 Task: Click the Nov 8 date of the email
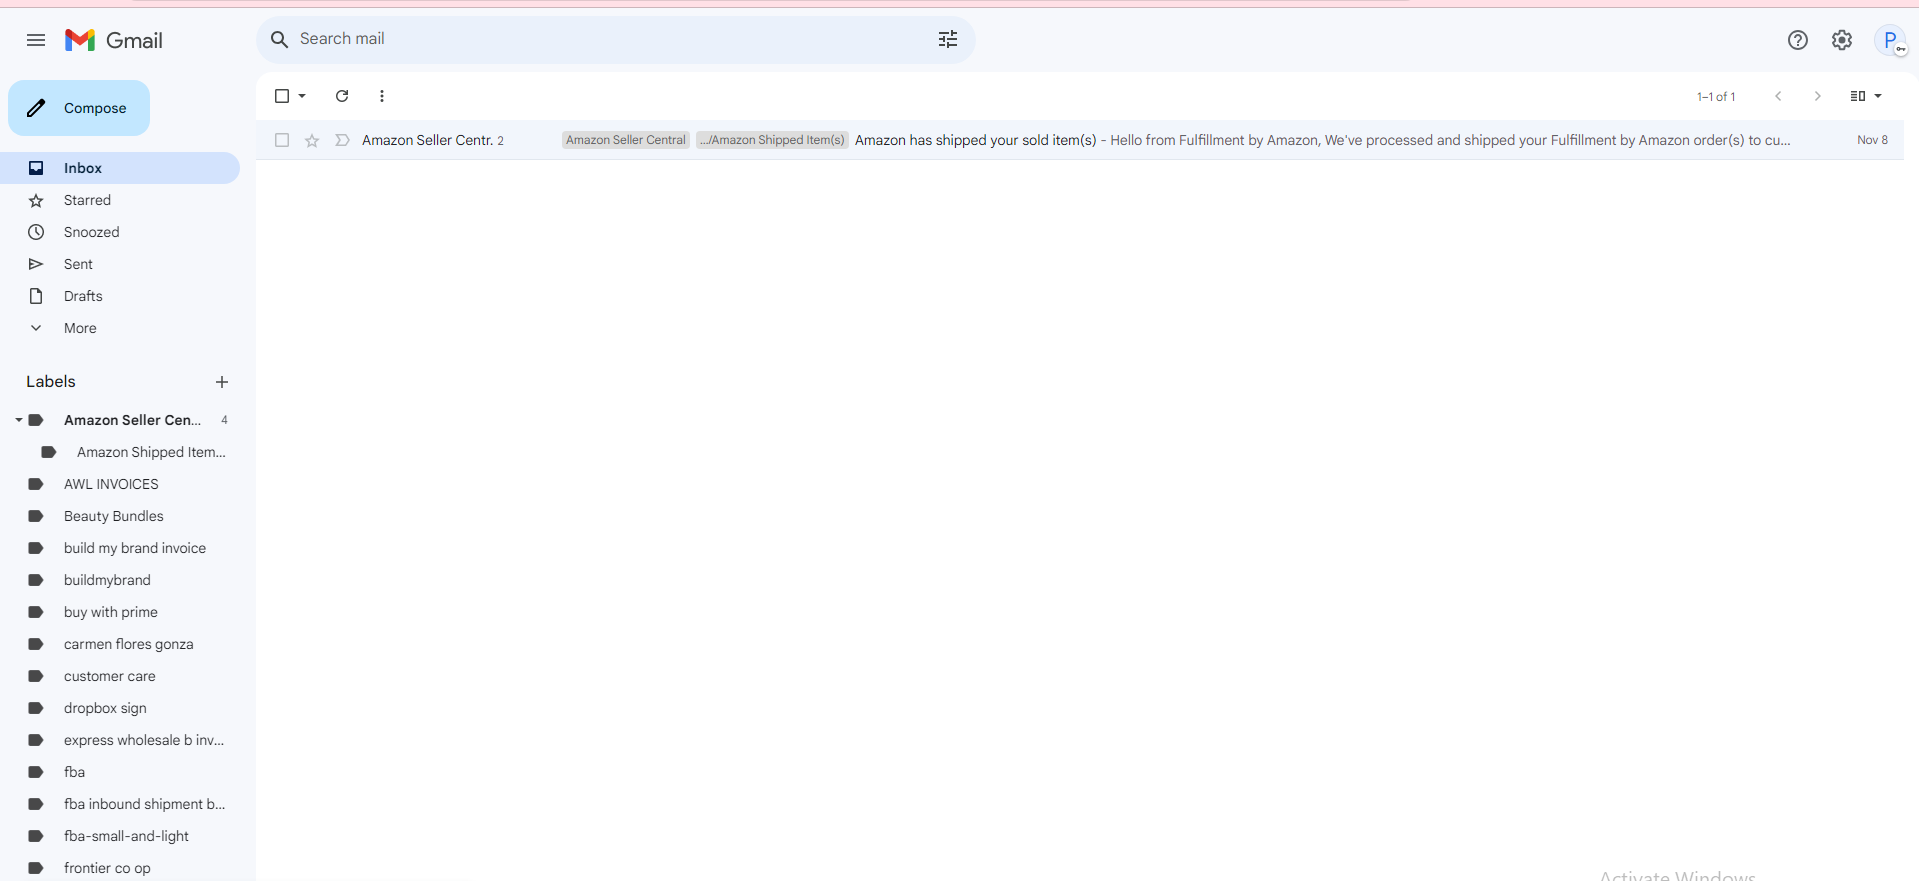click(x=1872, y=140)
